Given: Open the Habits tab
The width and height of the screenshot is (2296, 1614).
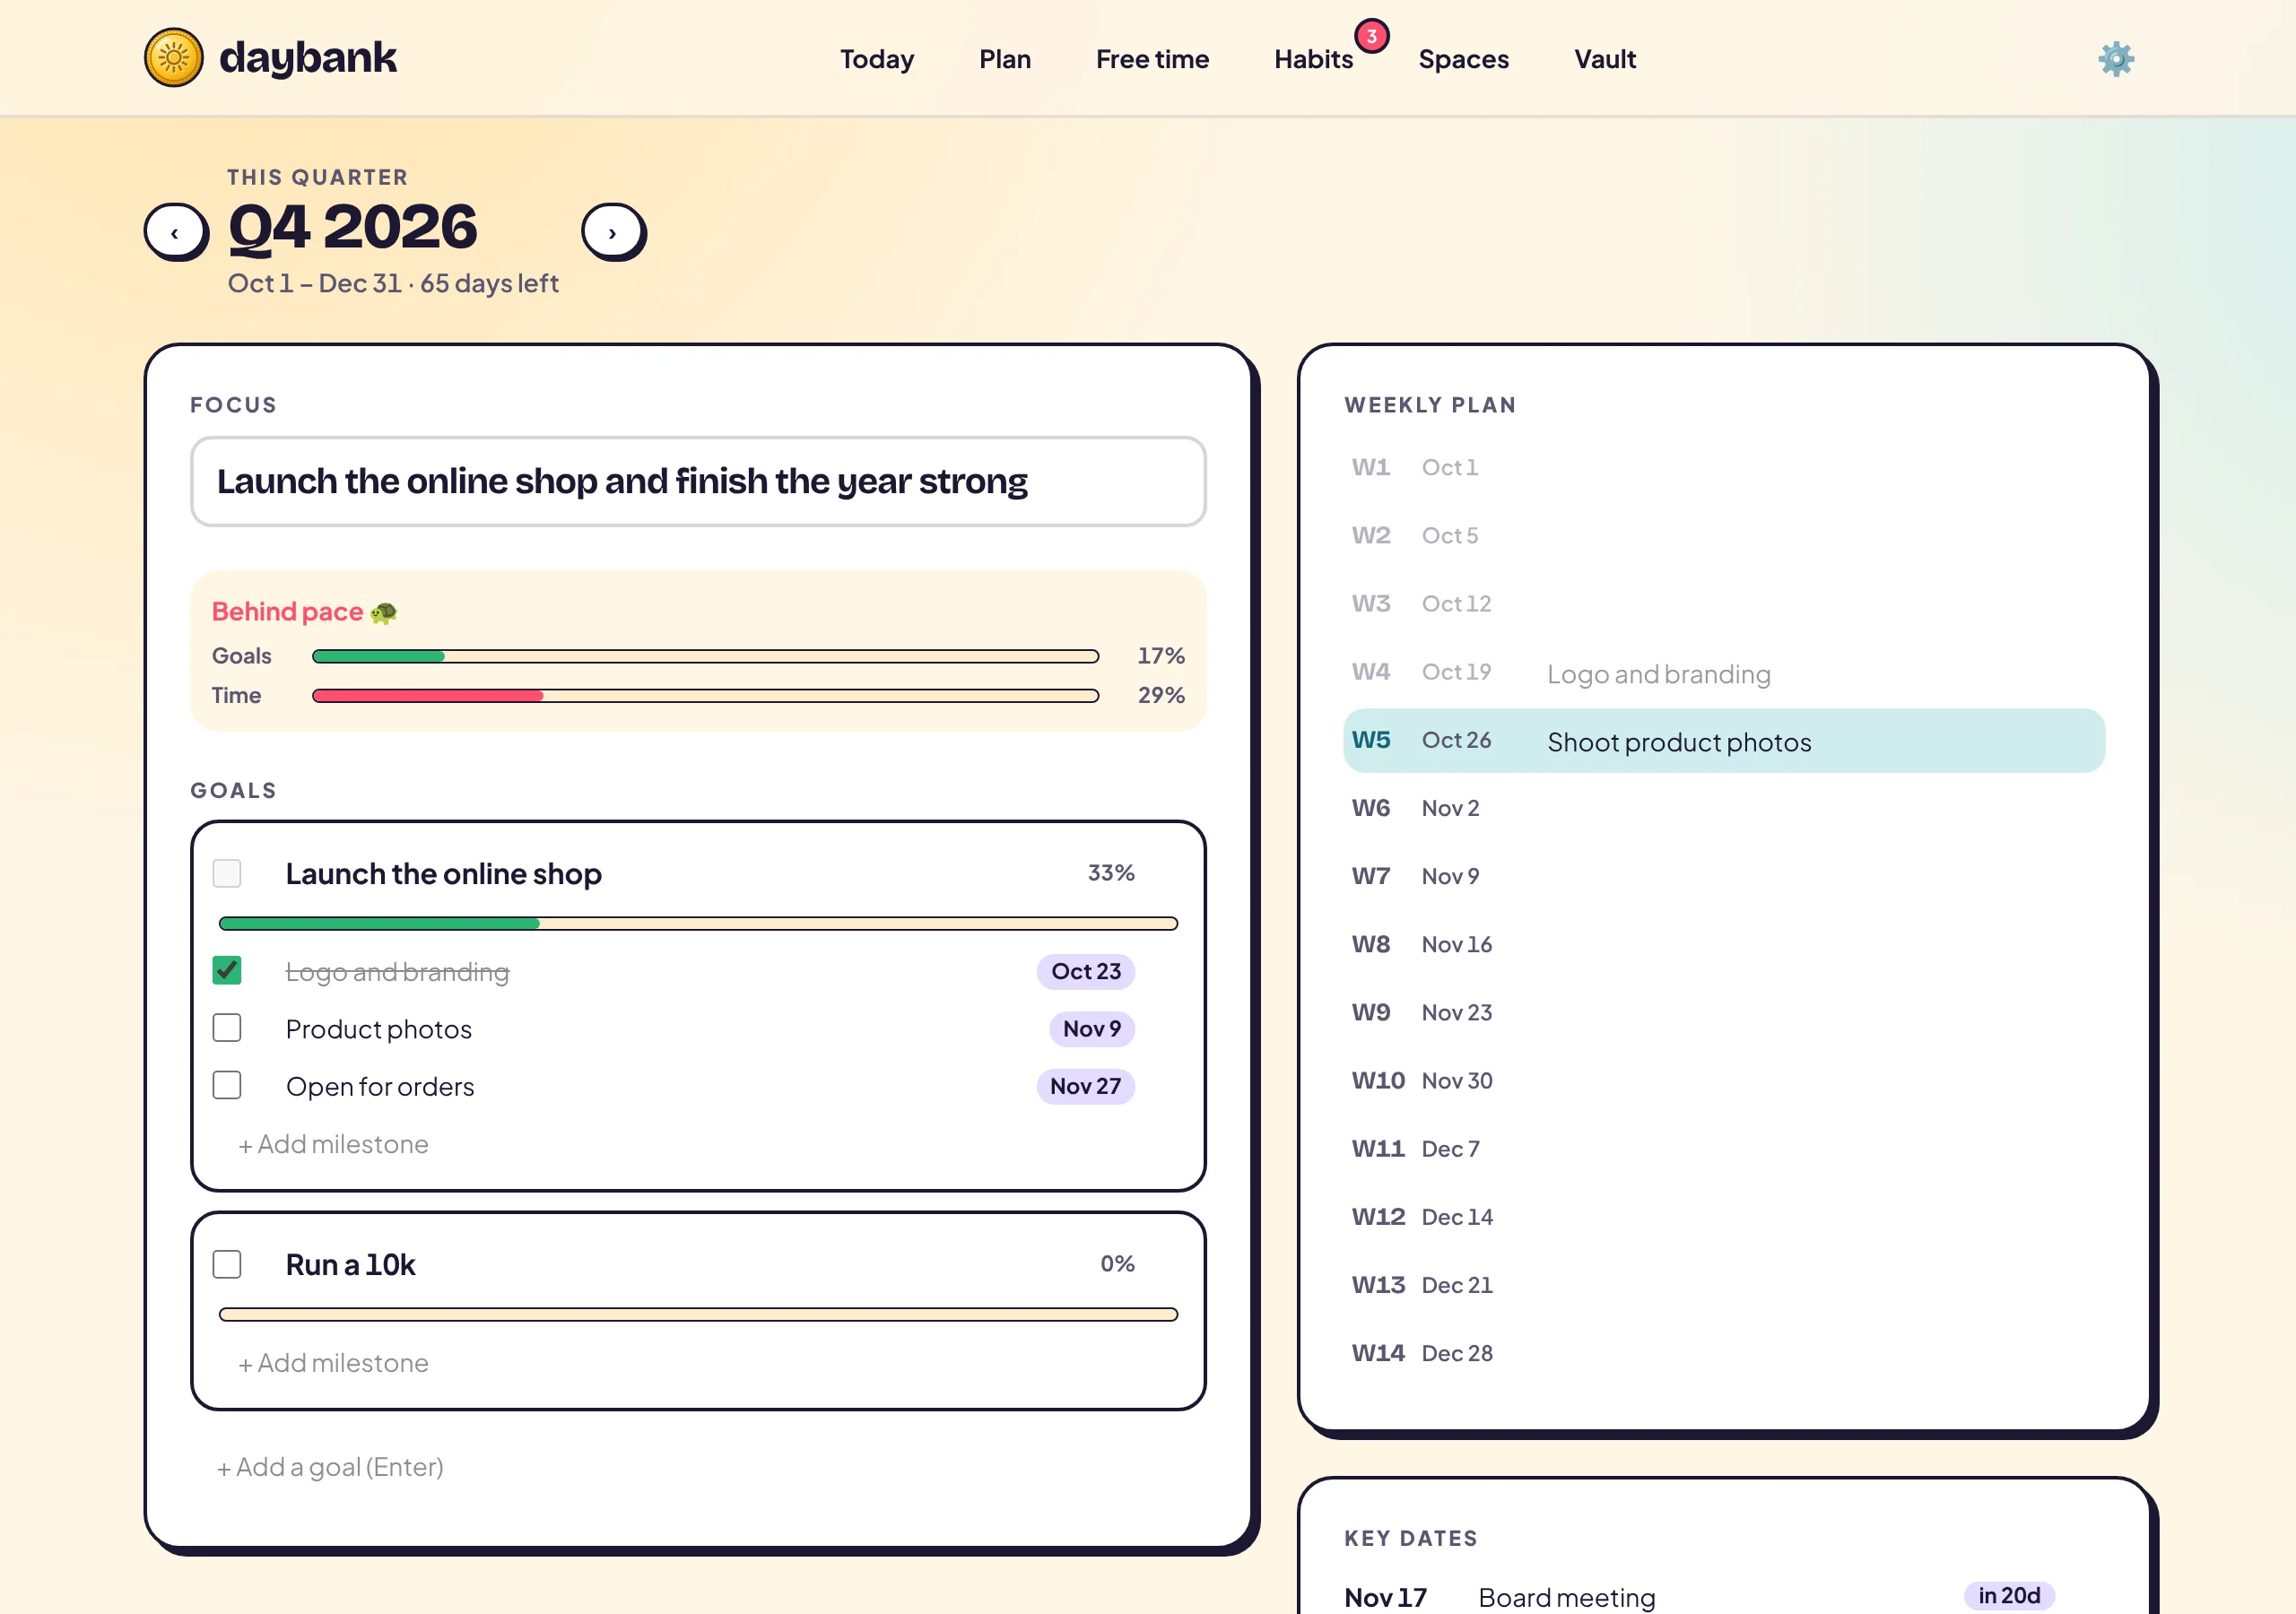Looking at the screenshot, I should (x=1313, y=59).
